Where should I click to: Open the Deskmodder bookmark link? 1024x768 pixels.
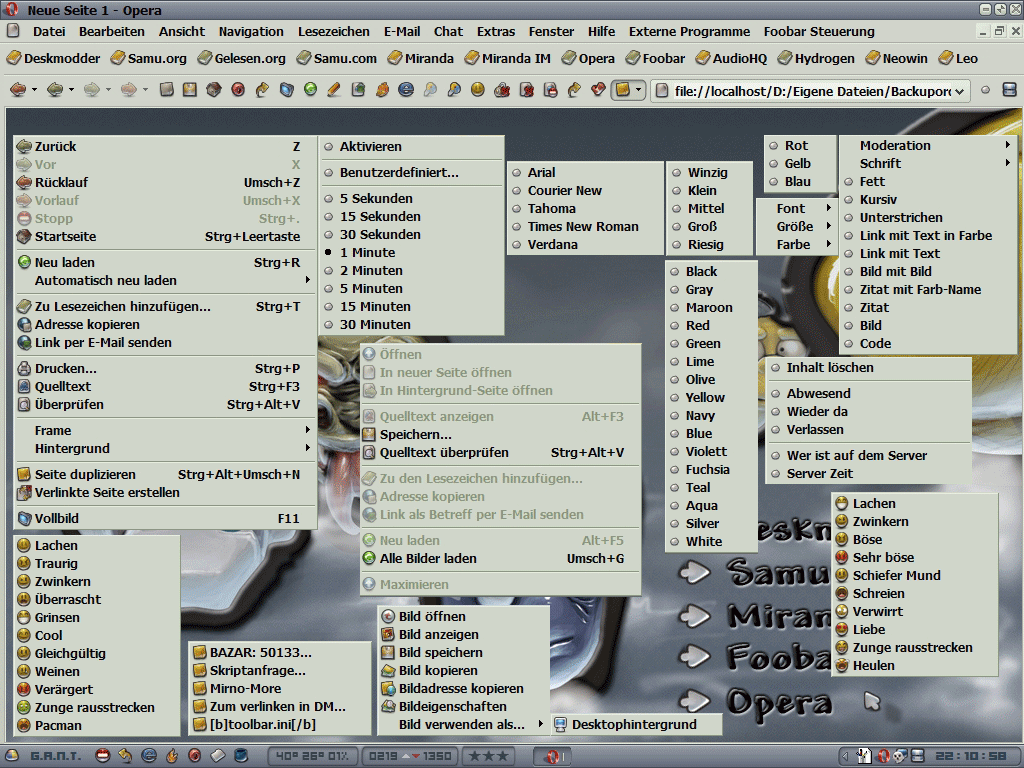click(54, 58)
